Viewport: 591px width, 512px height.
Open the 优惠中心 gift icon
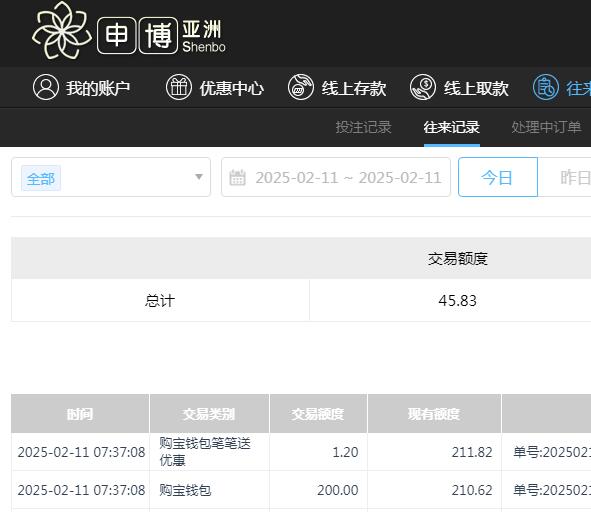coord(179,87)
